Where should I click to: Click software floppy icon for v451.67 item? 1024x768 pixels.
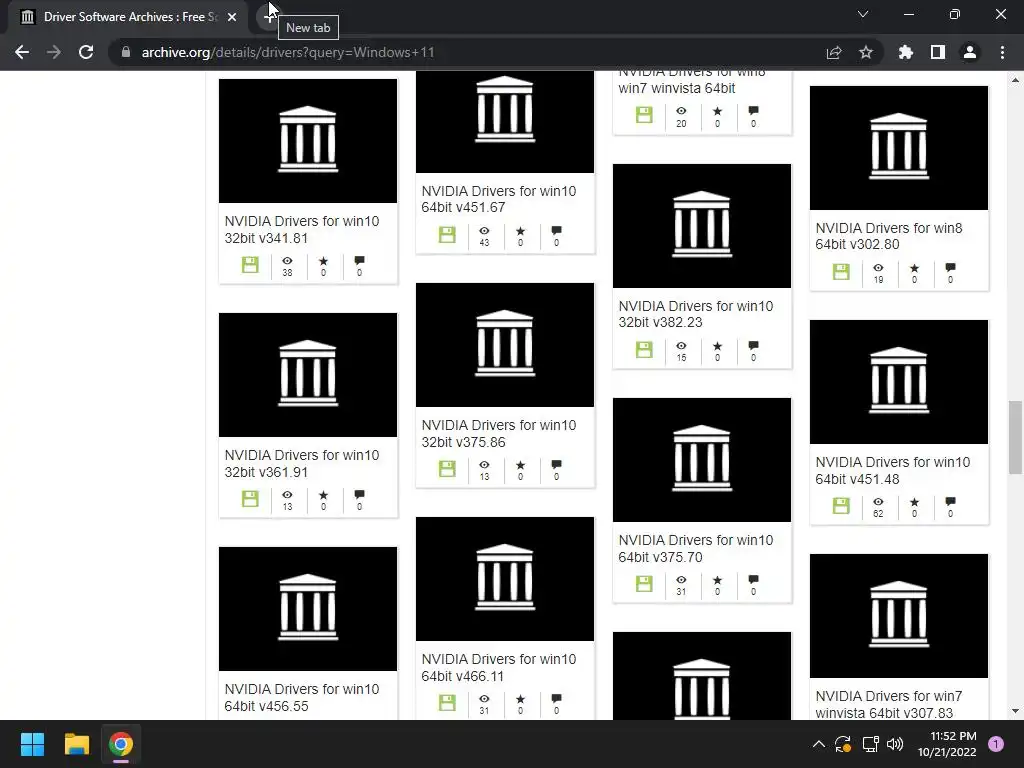click(447, 234)
